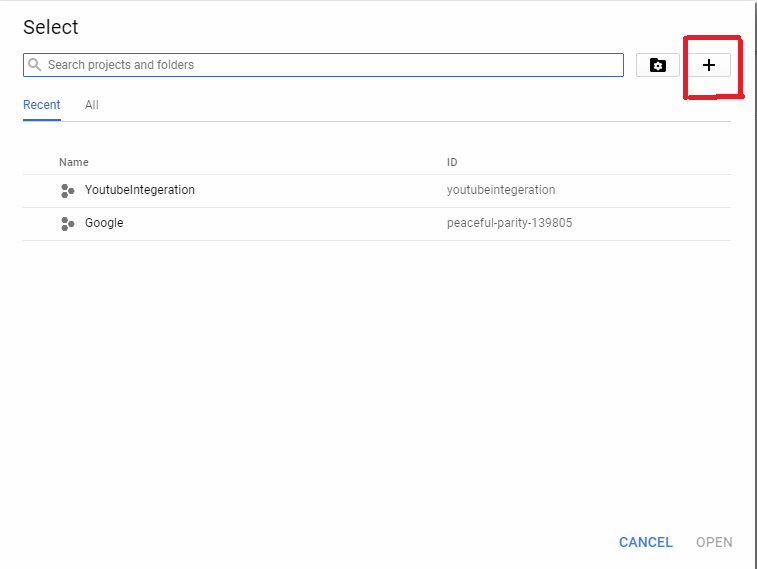
Task: Click the Google project icon
Action: point(68,223)
